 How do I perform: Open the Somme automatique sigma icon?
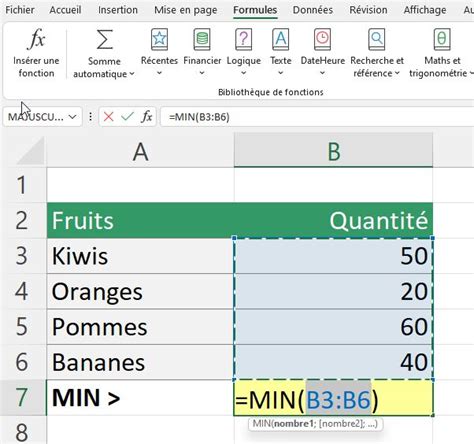(104, 39)
